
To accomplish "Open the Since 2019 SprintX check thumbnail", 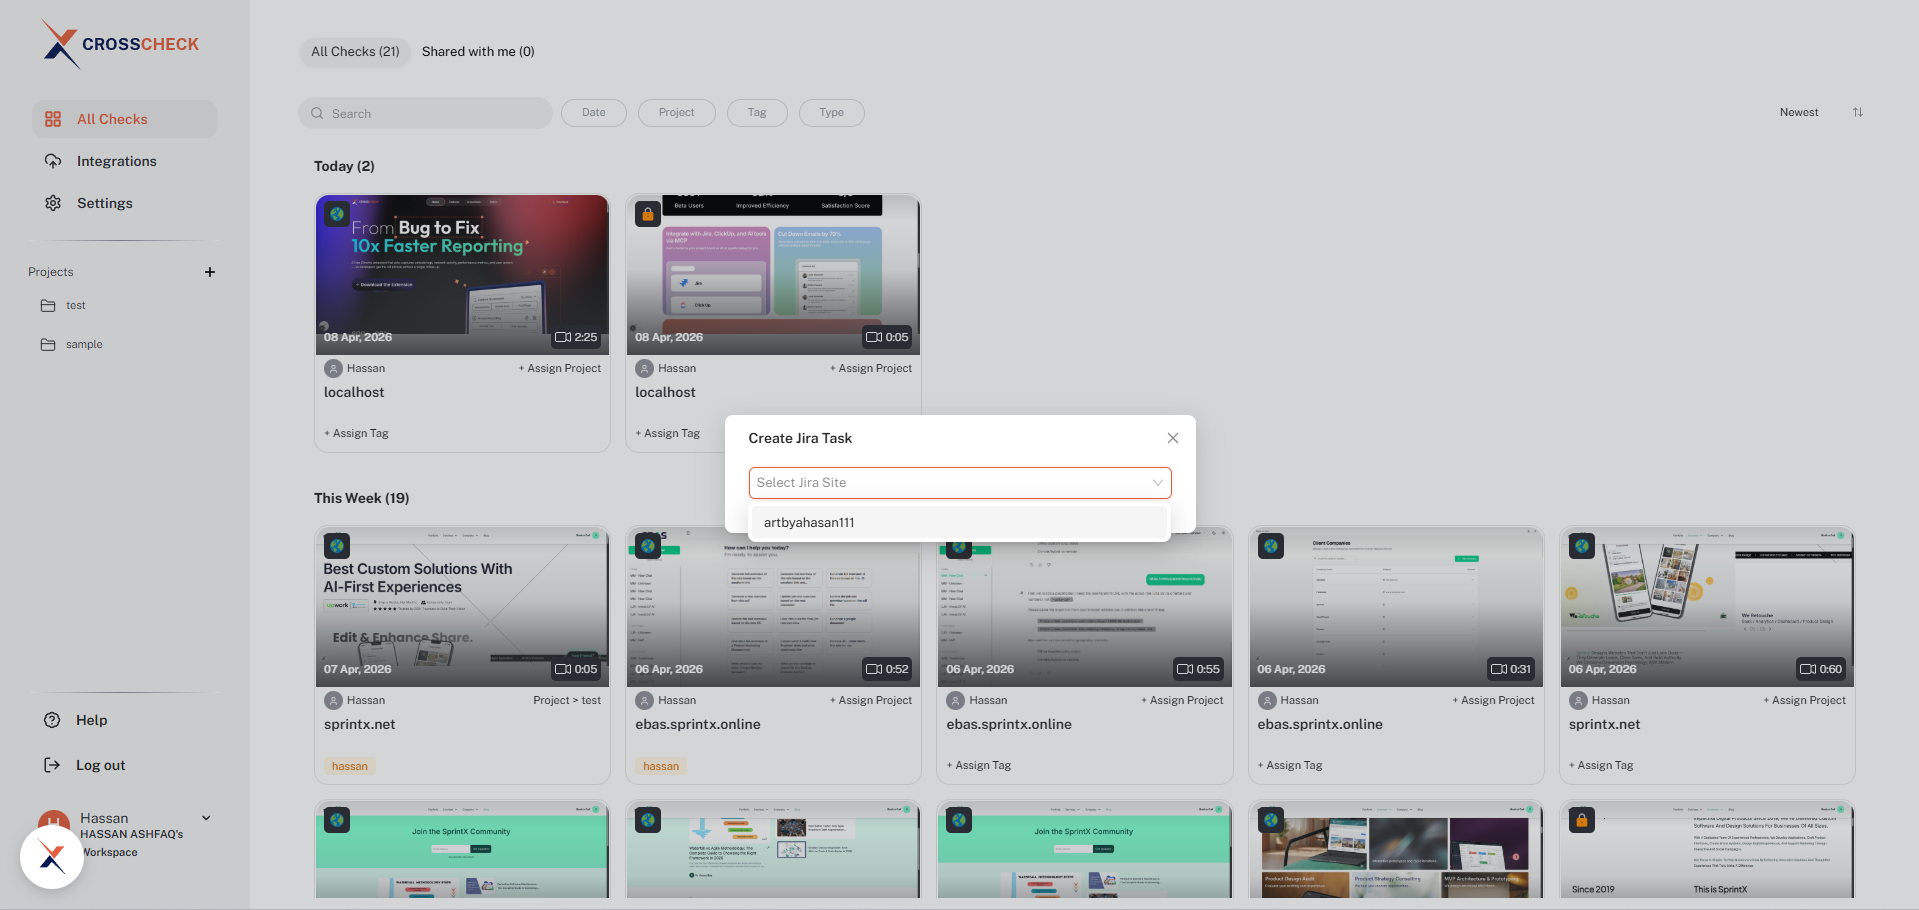I will click(x=1707, y=849).
